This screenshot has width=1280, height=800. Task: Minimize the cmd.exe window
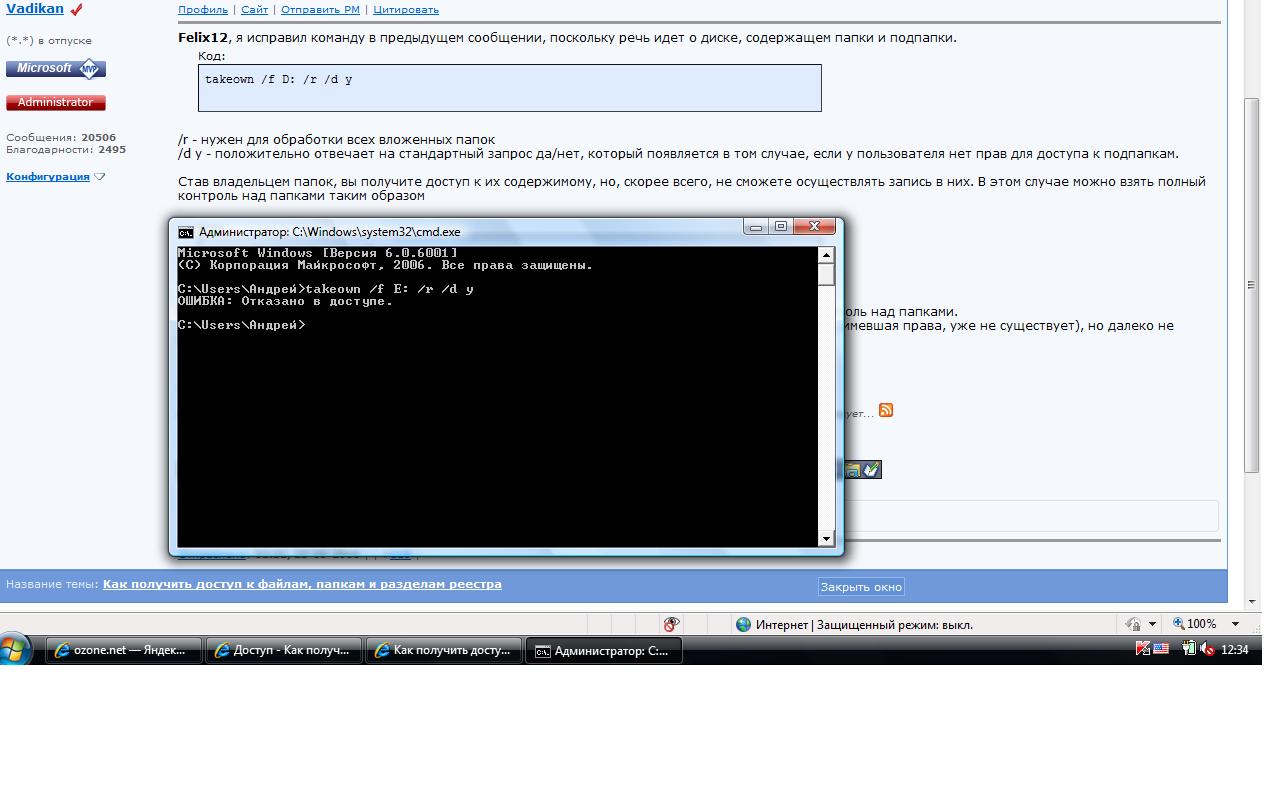click(756, 227)
